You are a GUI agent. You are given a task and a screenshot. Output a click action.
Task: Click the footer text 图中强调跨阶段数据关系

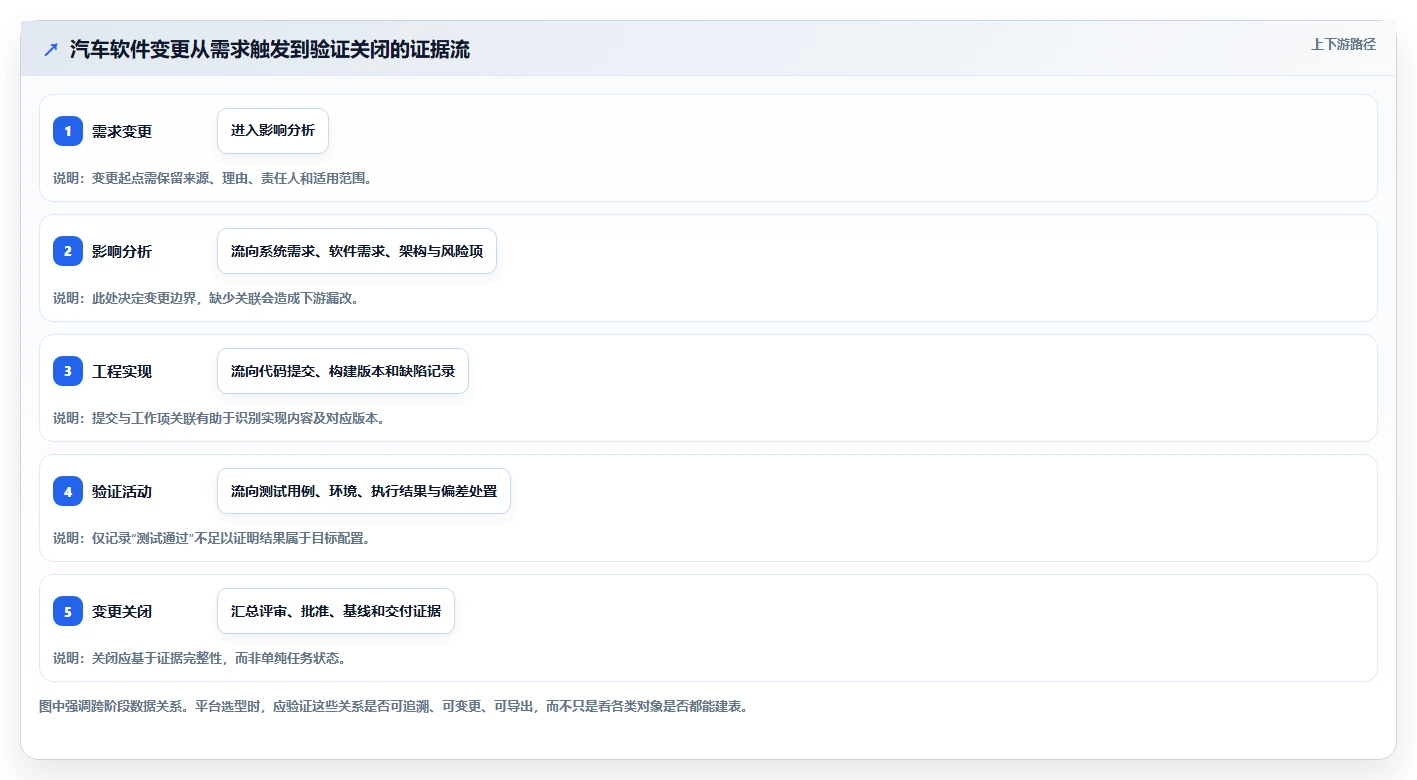click(x=394, y=706)
